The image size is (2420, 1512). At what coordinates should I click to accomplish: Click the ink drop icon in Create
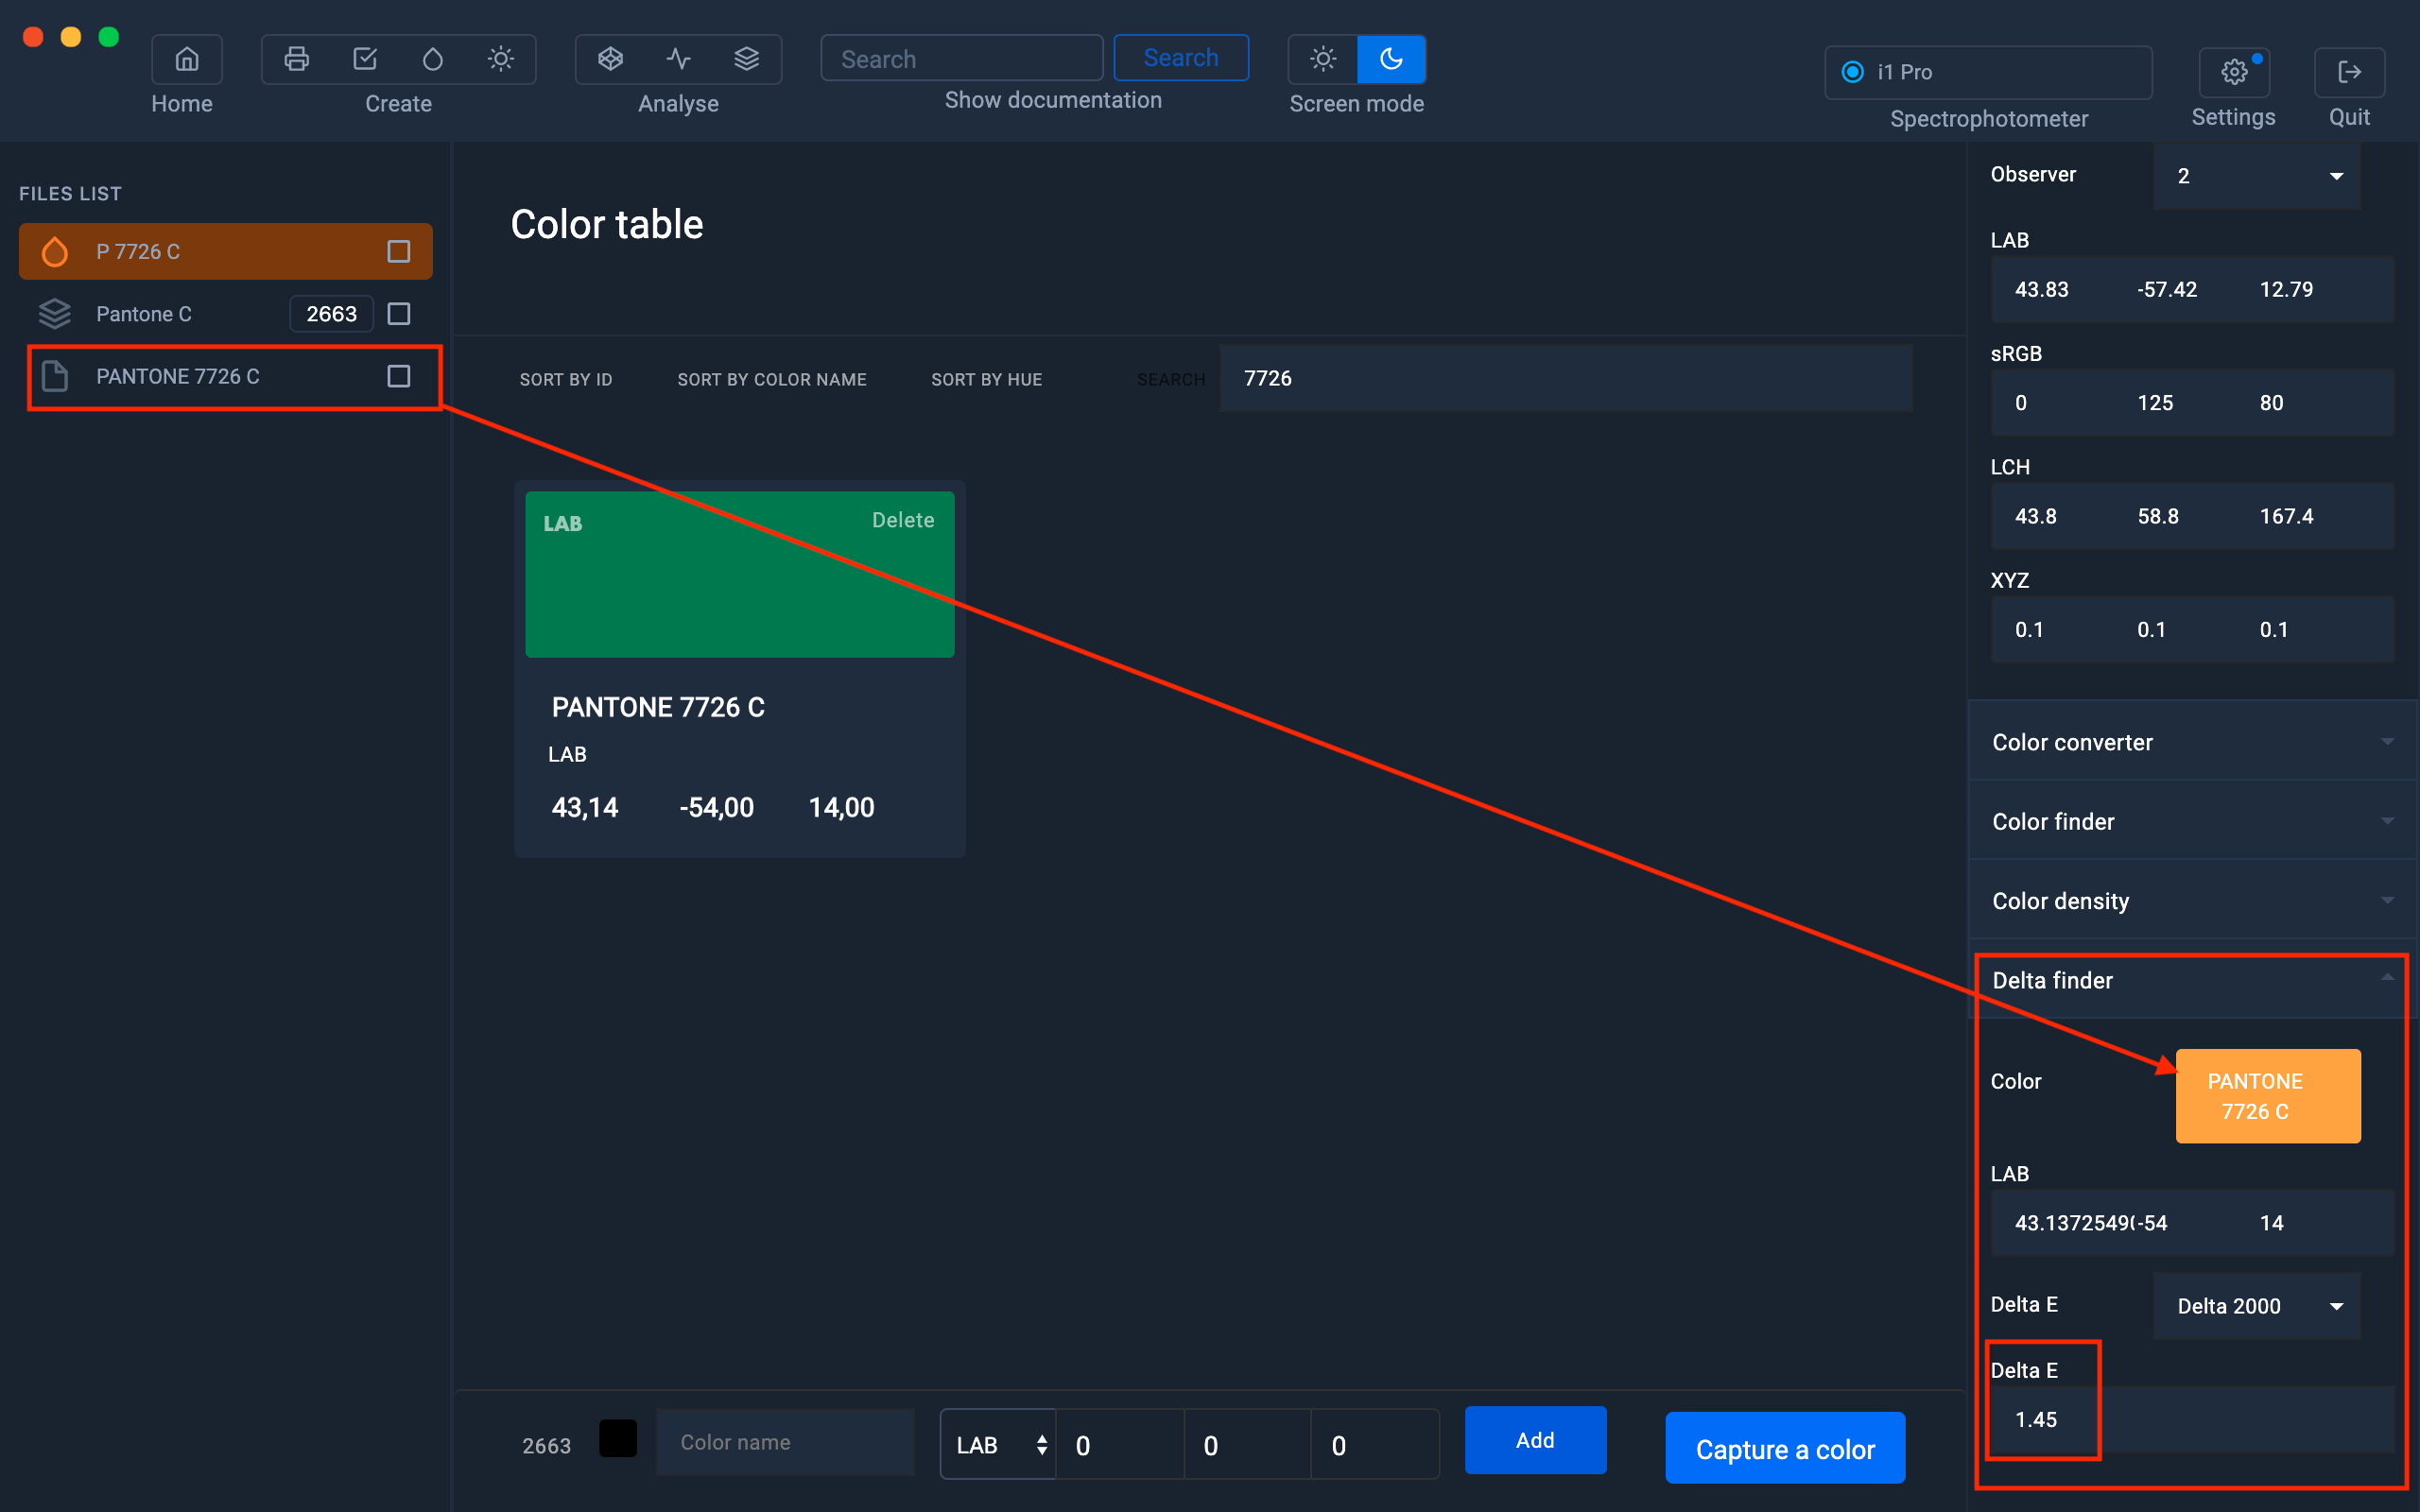433,59
